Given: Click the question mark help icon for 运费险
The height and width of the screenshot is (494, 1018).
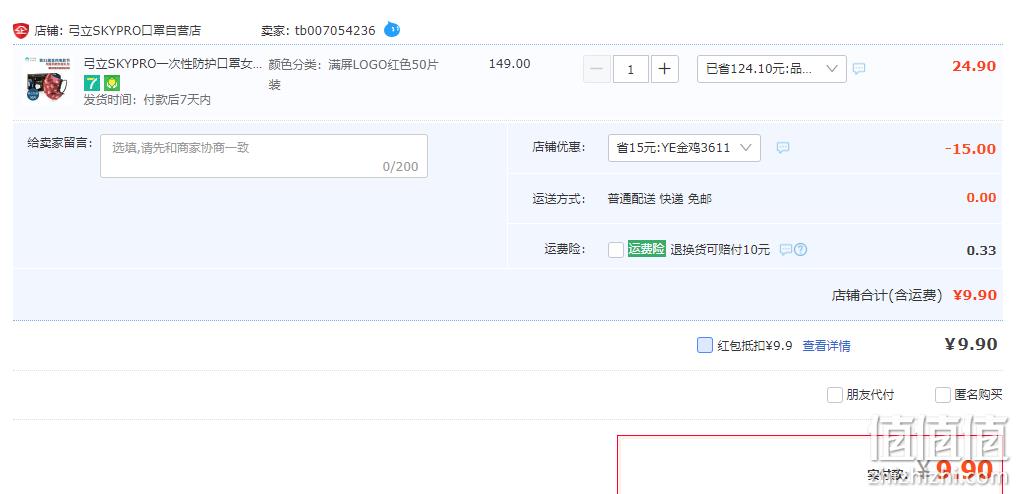Looking at the screenshot, I should tap(801, 249).
